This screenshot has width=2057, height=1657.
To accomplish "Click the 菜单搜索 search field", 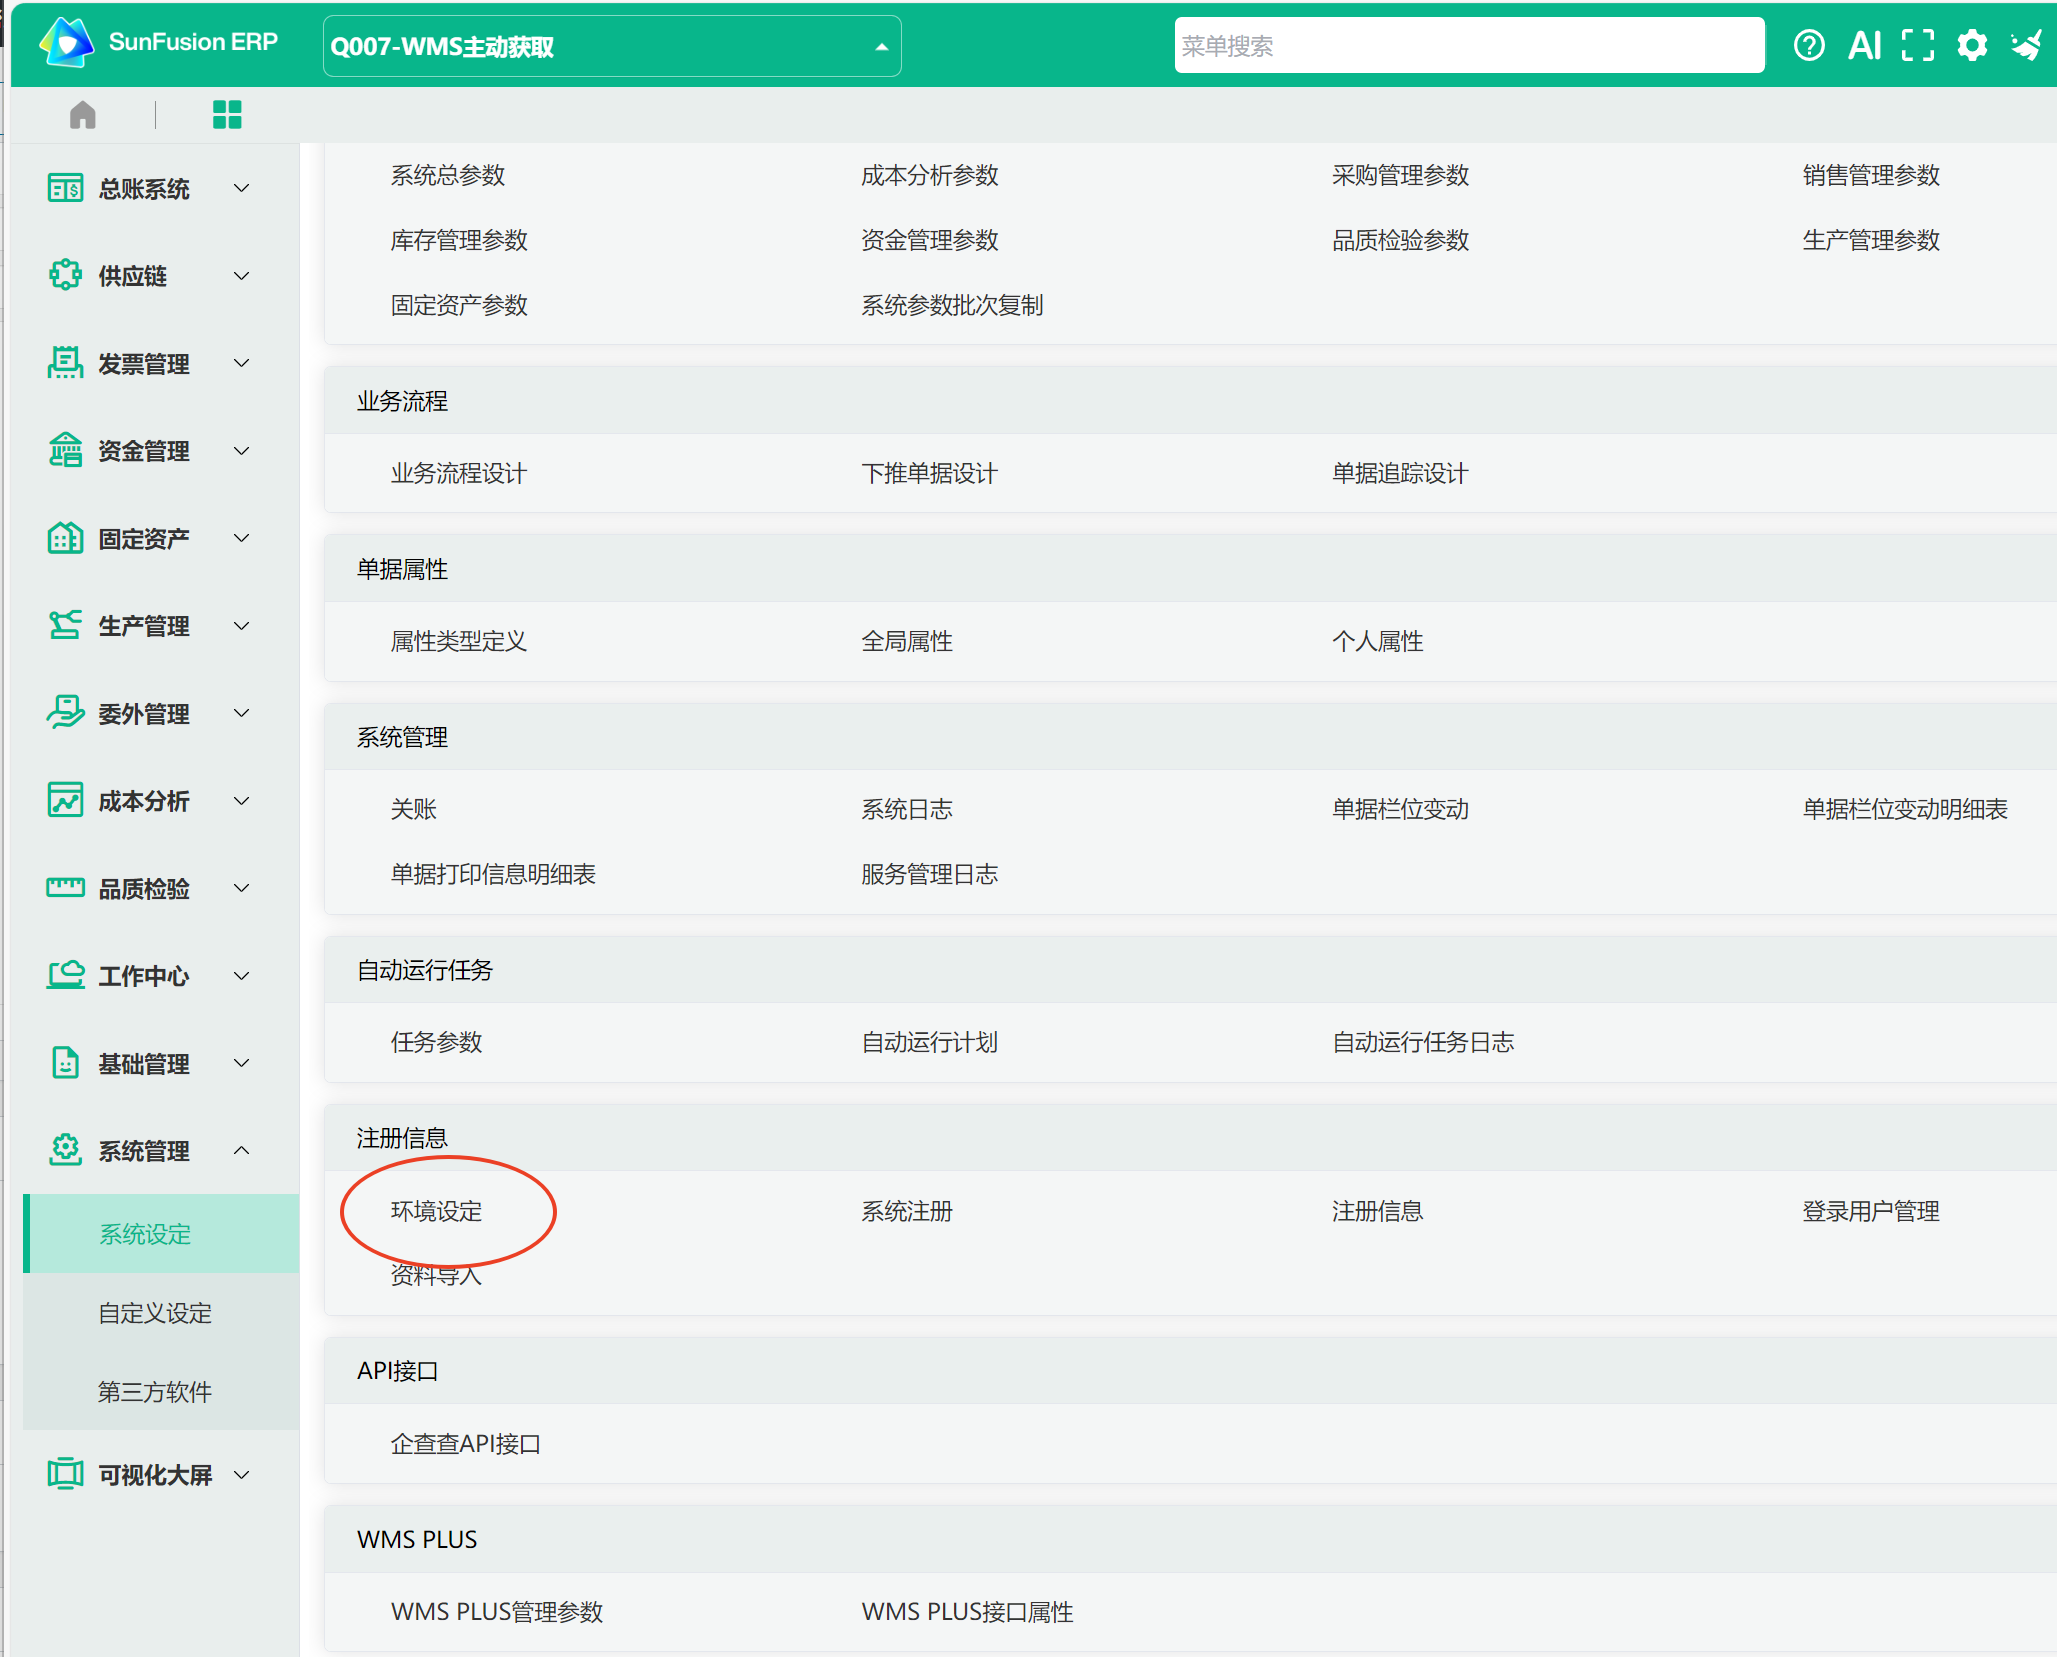I will click(1469, 46).
